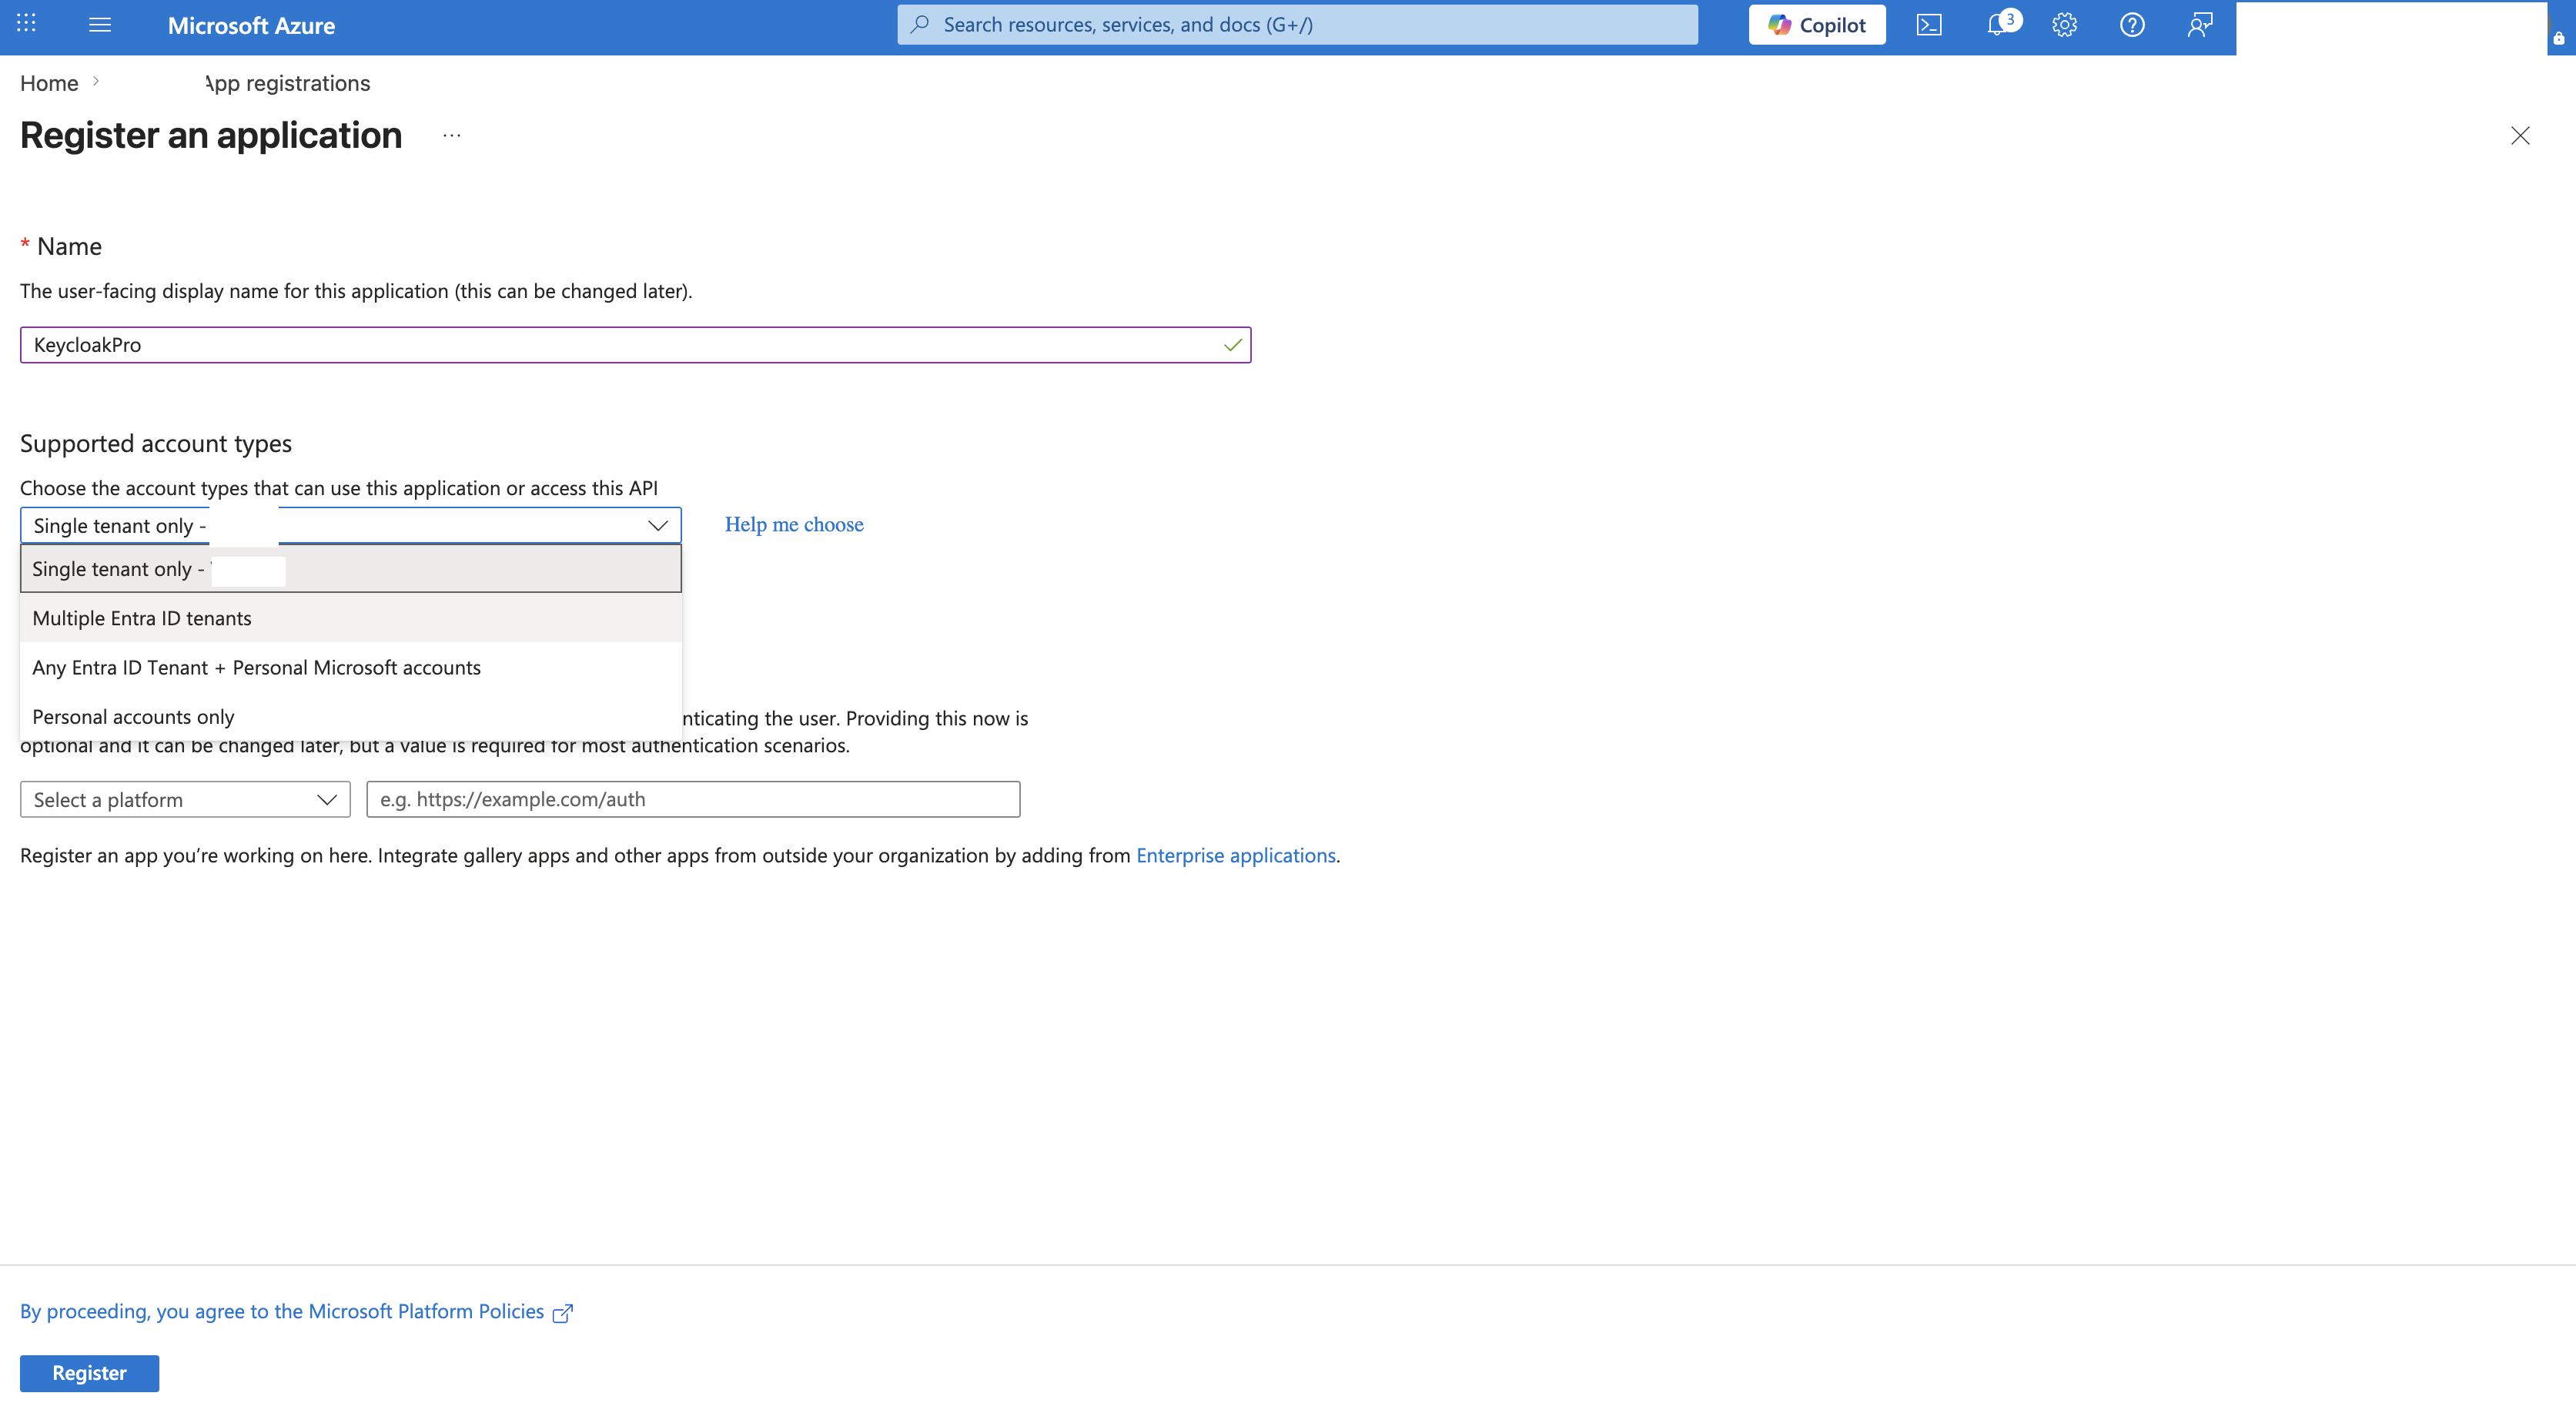Go to Microsoft Azure home logo
The image size is (2576, 1423).
[251, 26]
